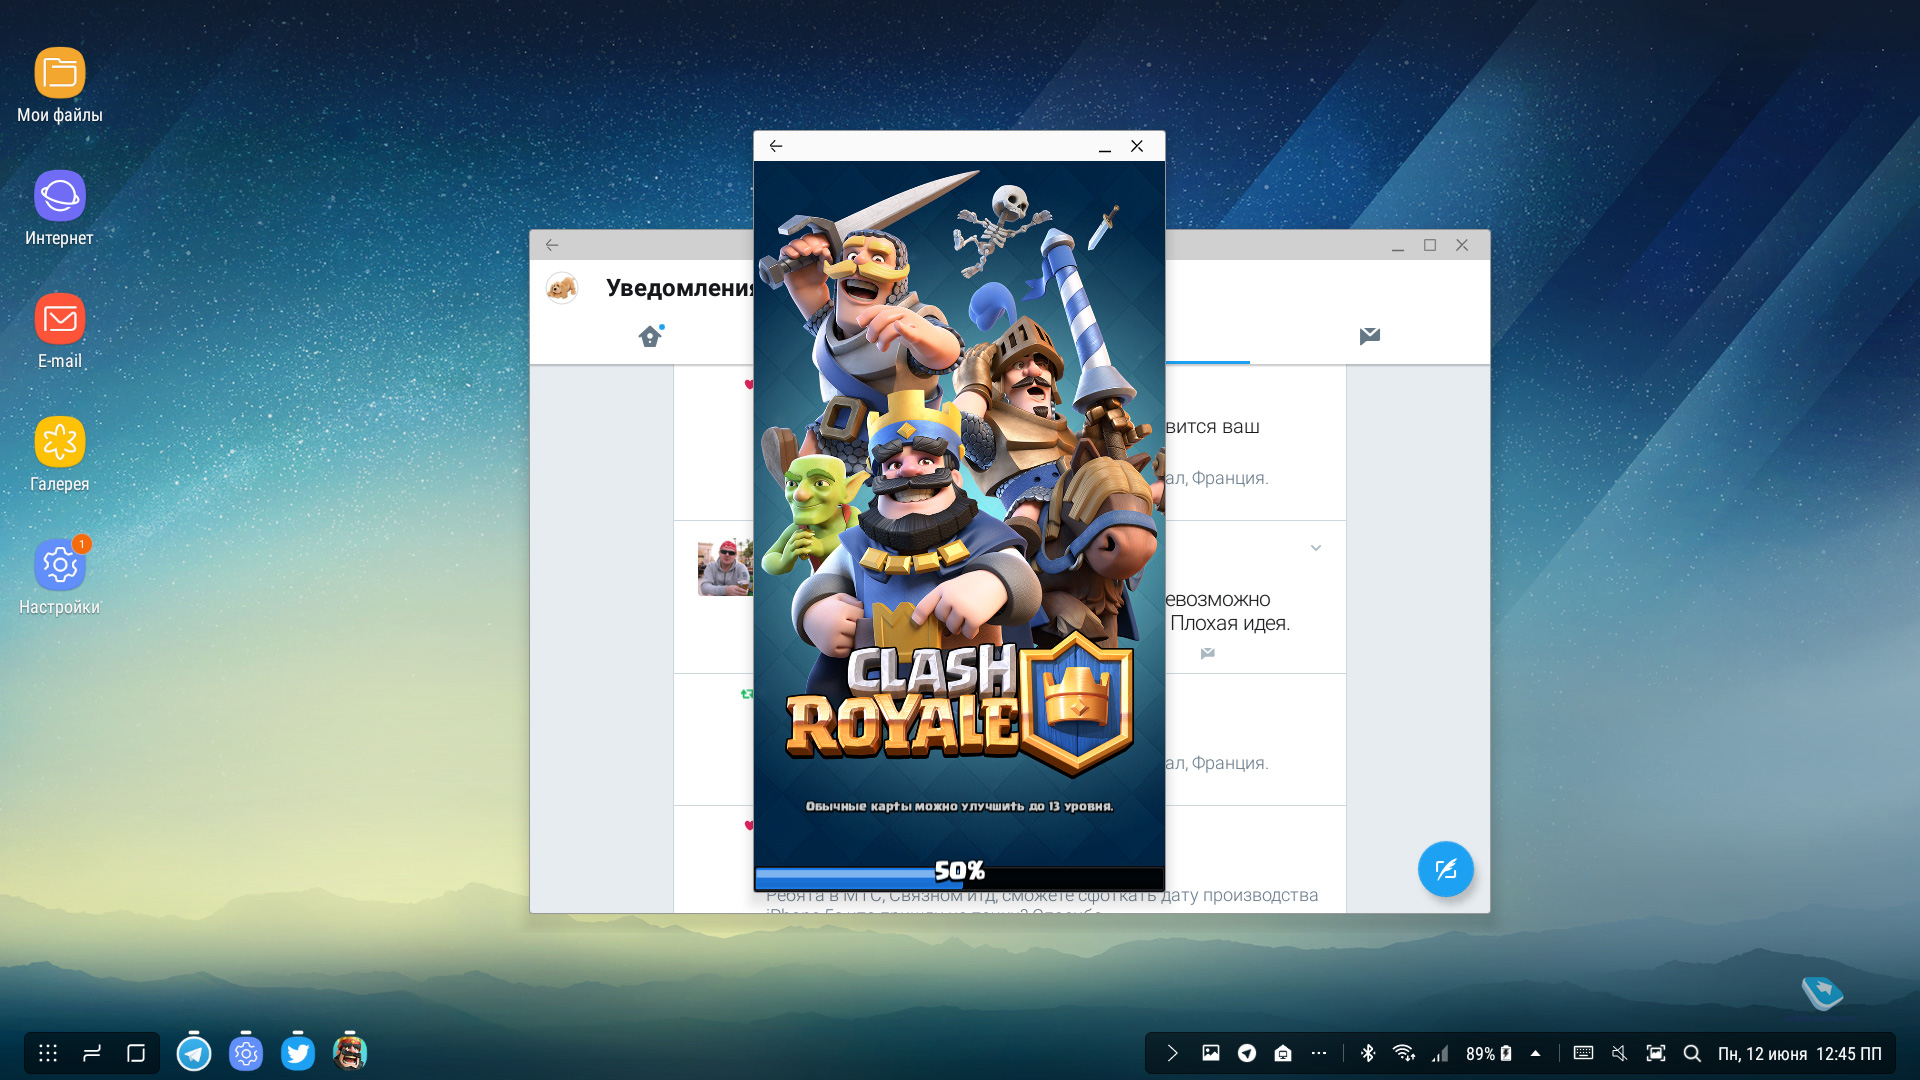Open the user avatar thumbnail in tweet
Image resolution: width=1920 pixels, height=1080 pixels.
pos(724,568)
